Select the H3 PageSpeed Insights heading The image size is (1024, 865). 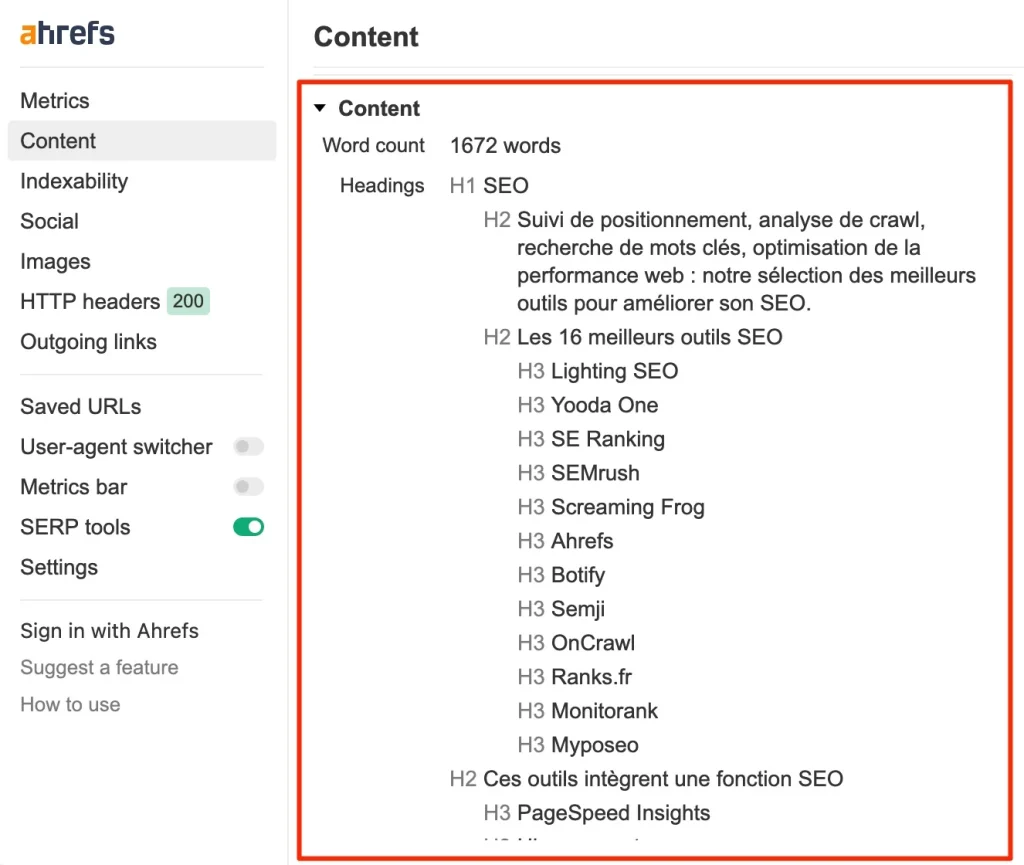point(597,813)
